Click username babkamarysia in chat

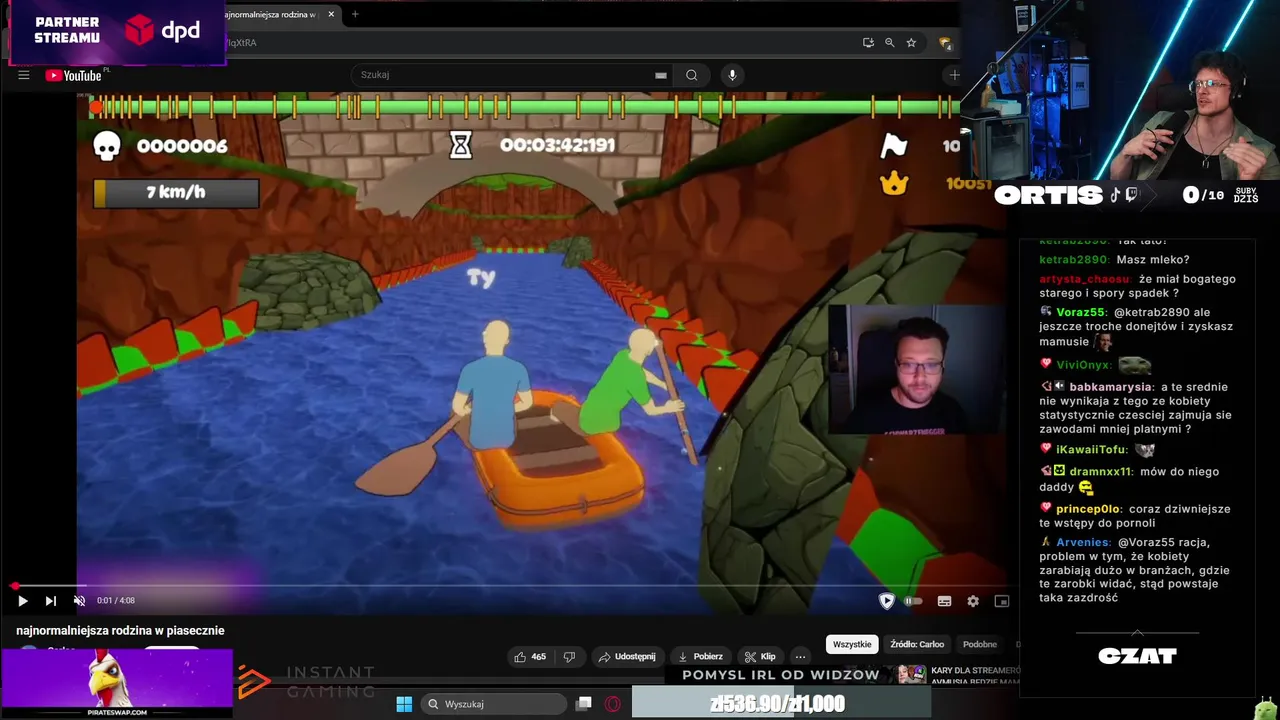click(x=1110, y=387)
